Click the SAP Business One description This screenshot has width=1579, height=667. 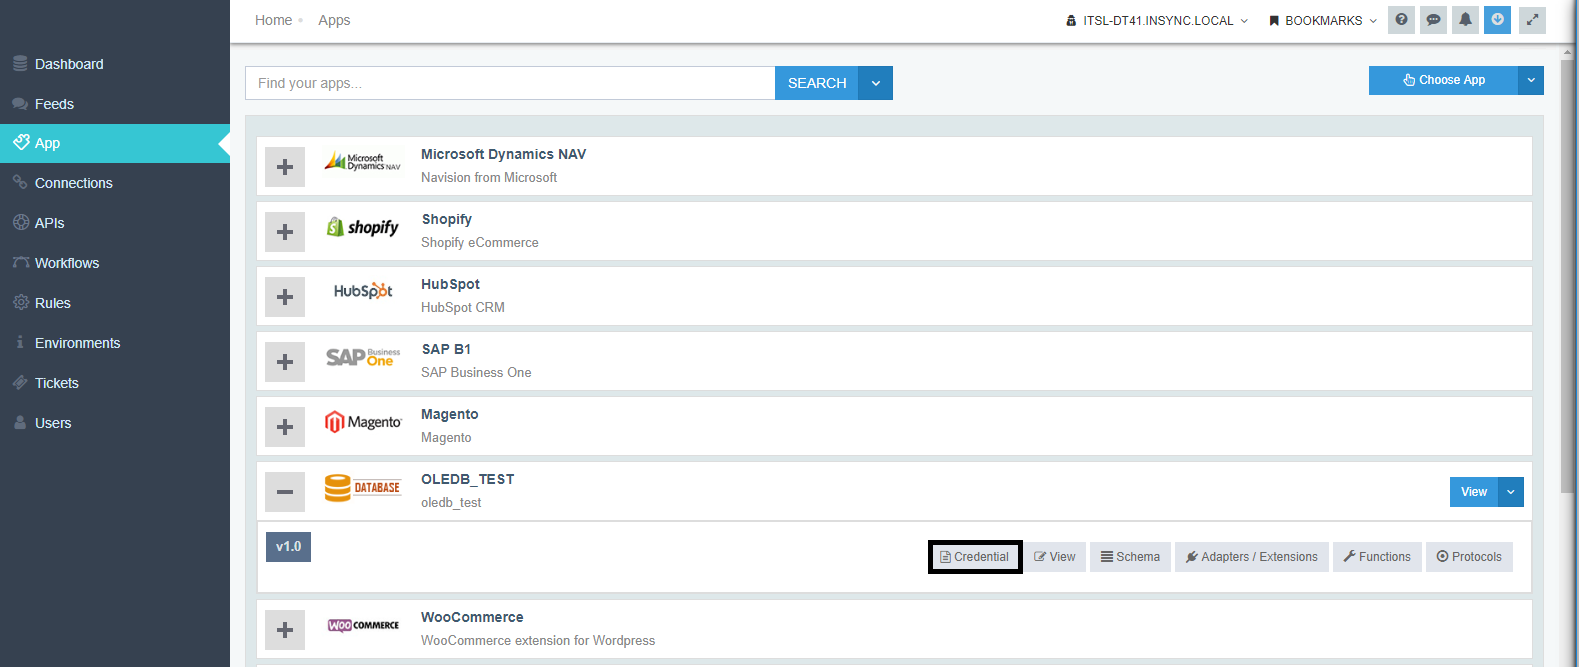tap(476, 372)
